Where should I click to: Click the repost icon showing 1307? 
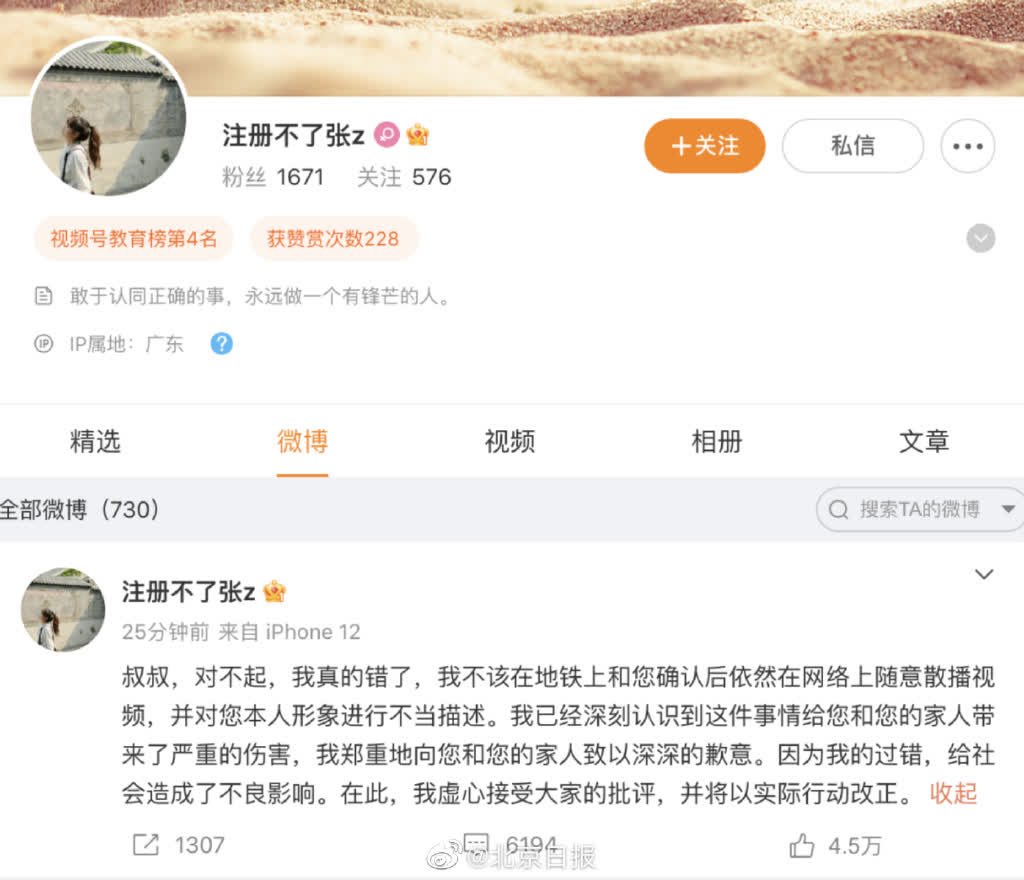(x=146, y=845)
